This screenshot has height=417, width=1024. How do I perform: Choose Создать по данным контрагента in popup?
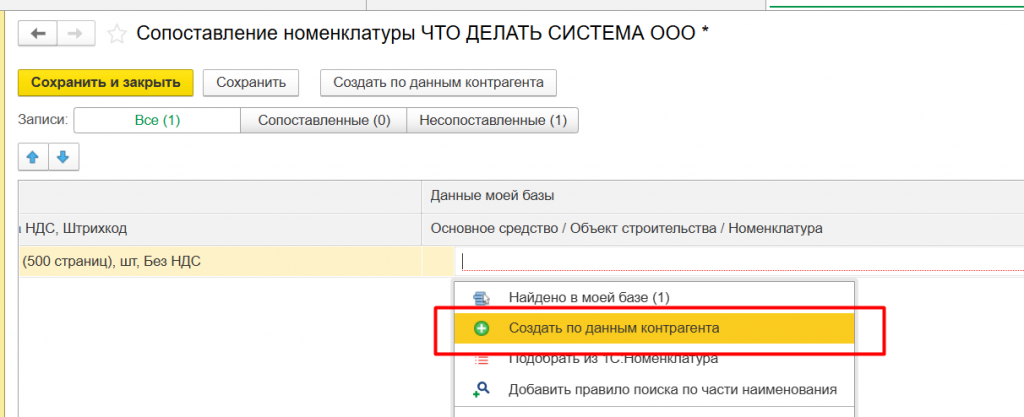pos(654,329)
